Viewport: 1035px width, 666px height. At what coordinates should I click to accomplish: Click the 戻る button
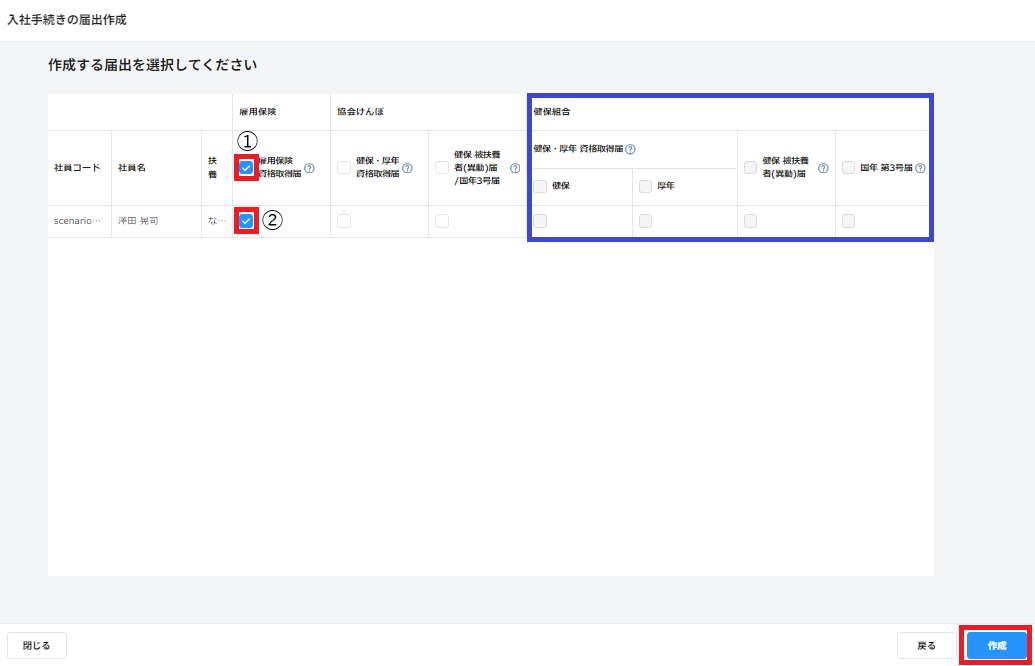[x=926, y=646]
